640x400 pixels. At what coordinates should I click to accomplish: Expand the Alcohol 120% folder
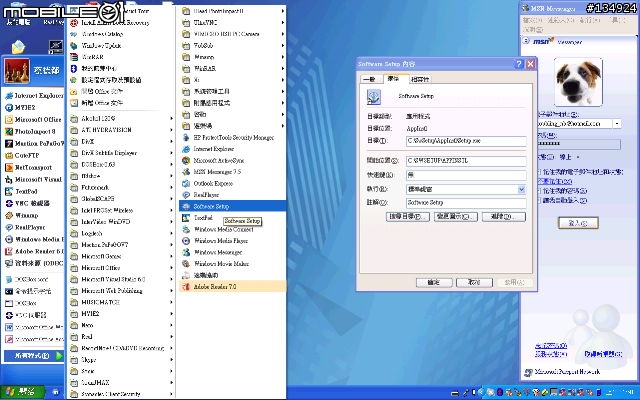coord(121,118)
